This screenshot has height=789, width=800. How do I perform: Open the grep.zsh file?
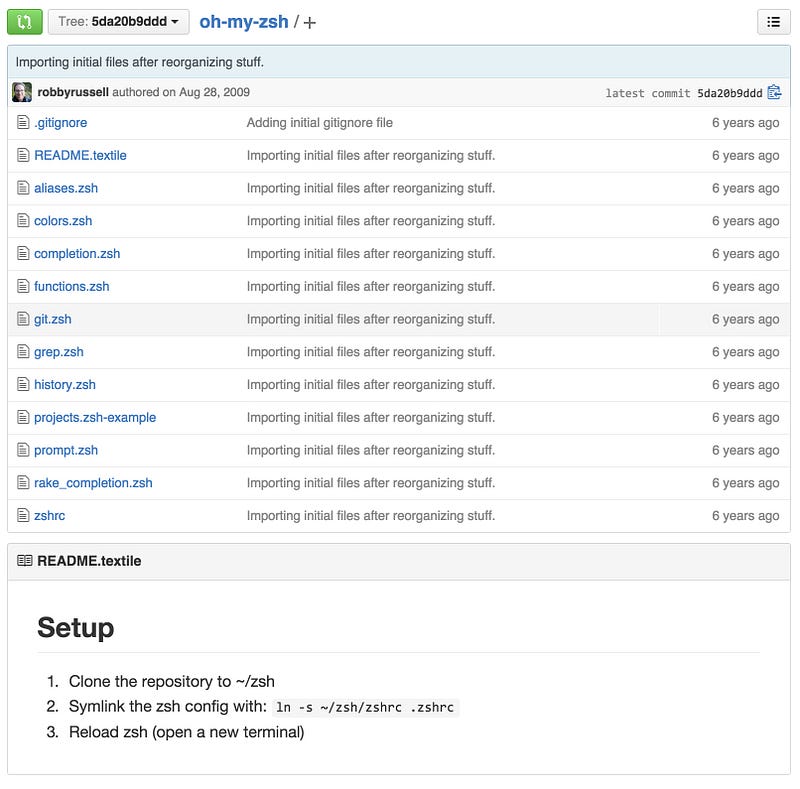coord(59,352)
